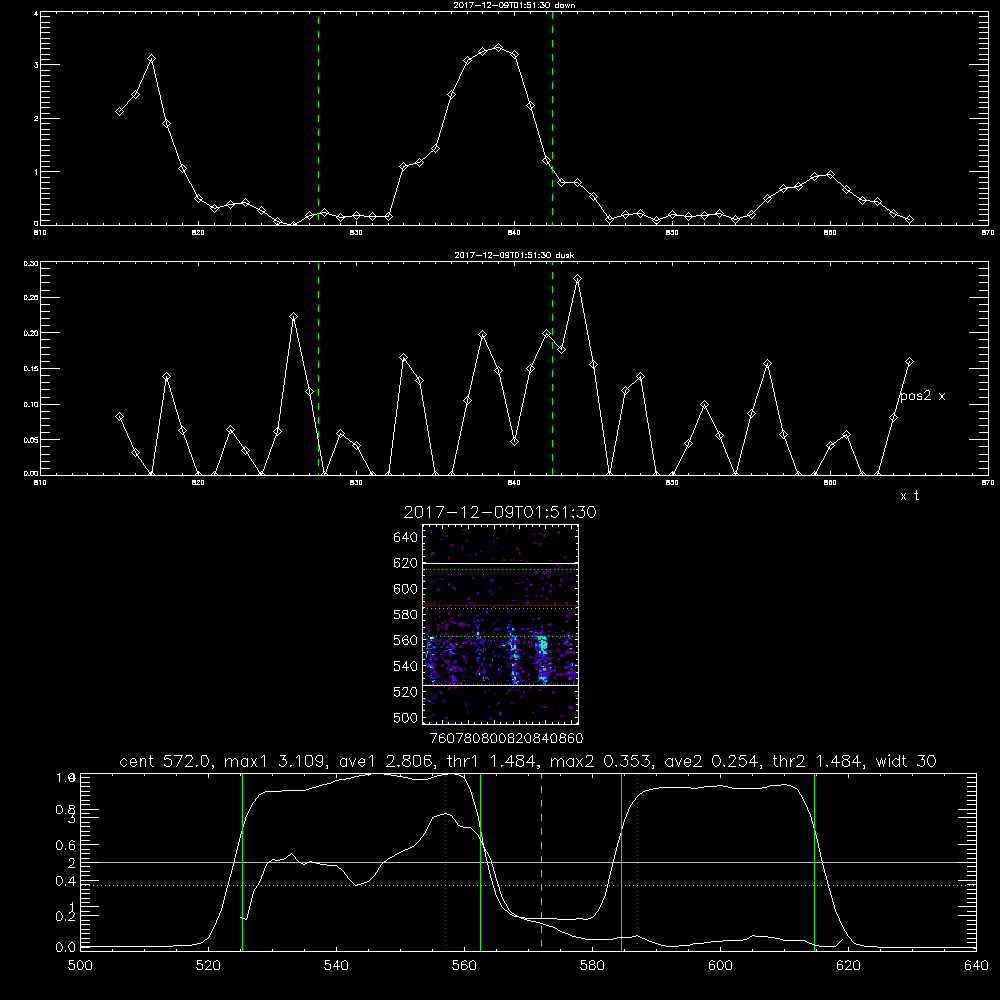Click the x-axis label 540 on bottom plot

[x=336, y=966]
